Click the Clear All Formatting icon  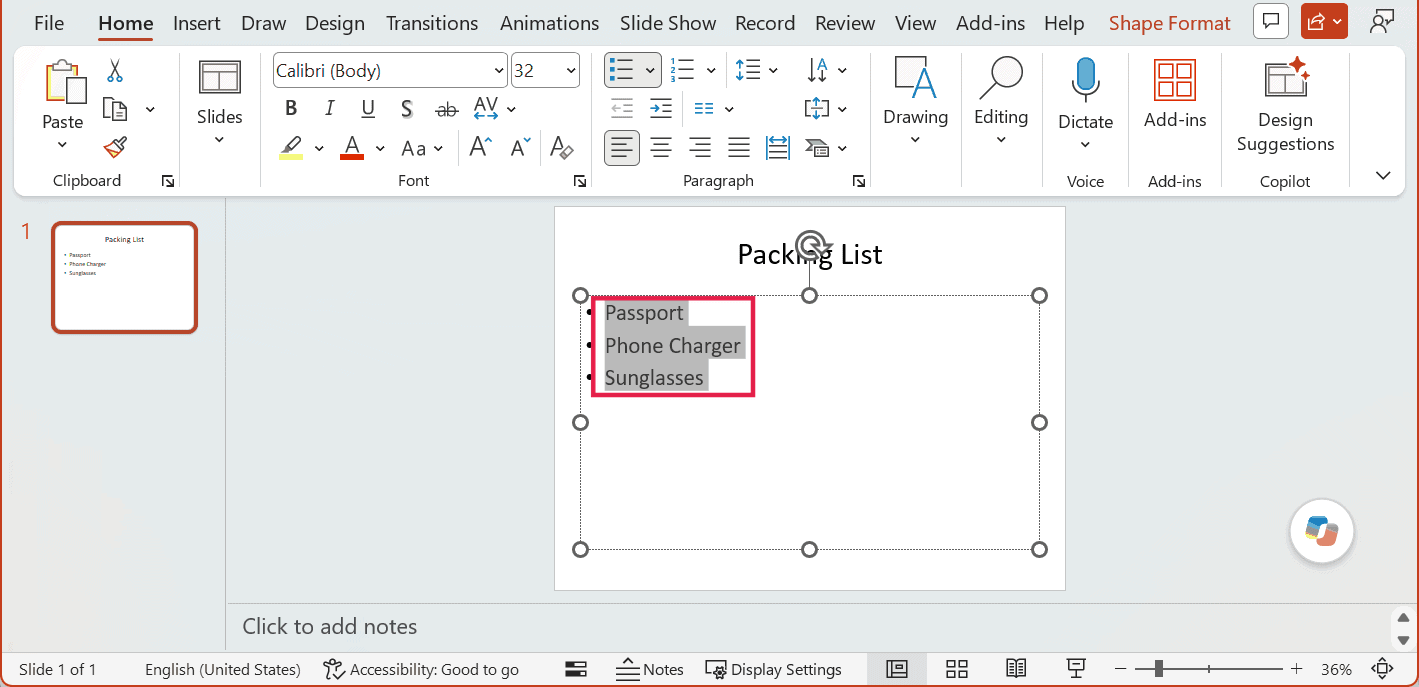click(x=561, y=148)
